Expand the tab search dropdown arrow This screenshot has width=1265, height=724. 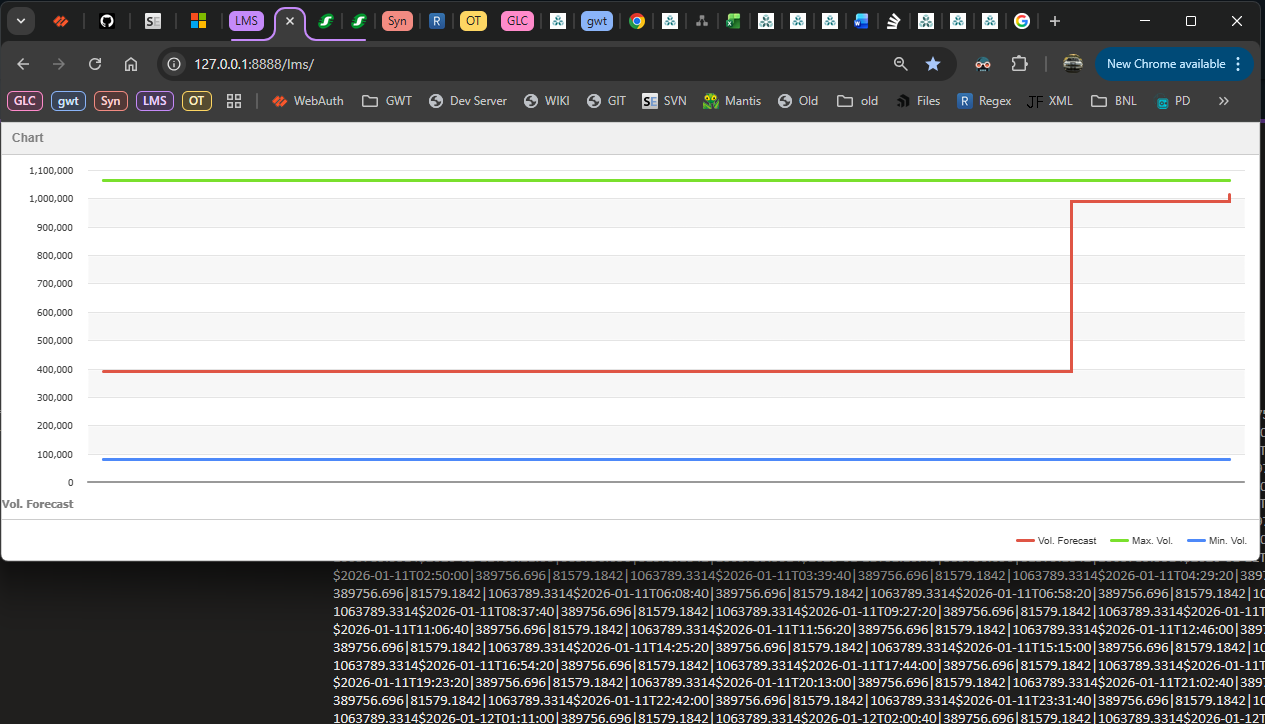tap(21, 21)
